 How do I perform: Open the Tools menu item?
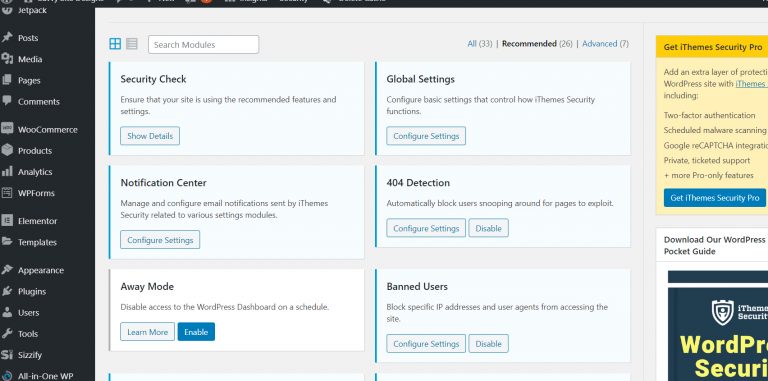(28, 334)
